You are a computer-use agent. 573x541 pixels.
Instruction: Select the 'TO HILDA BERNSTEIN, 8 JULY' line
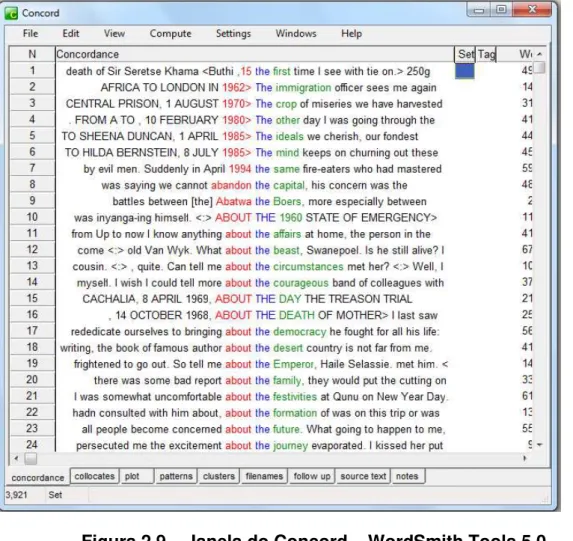[x=255, y=152]
